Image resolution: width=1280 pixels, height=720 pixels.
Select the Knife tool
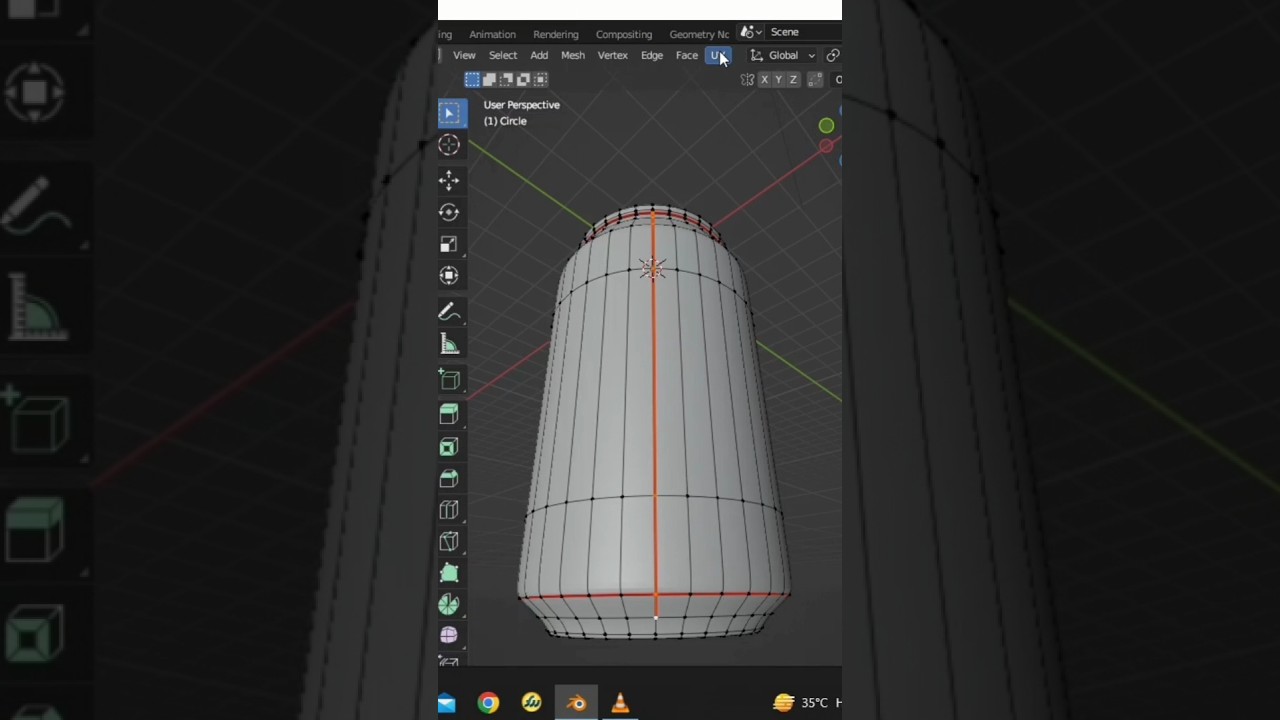point(449,542)
